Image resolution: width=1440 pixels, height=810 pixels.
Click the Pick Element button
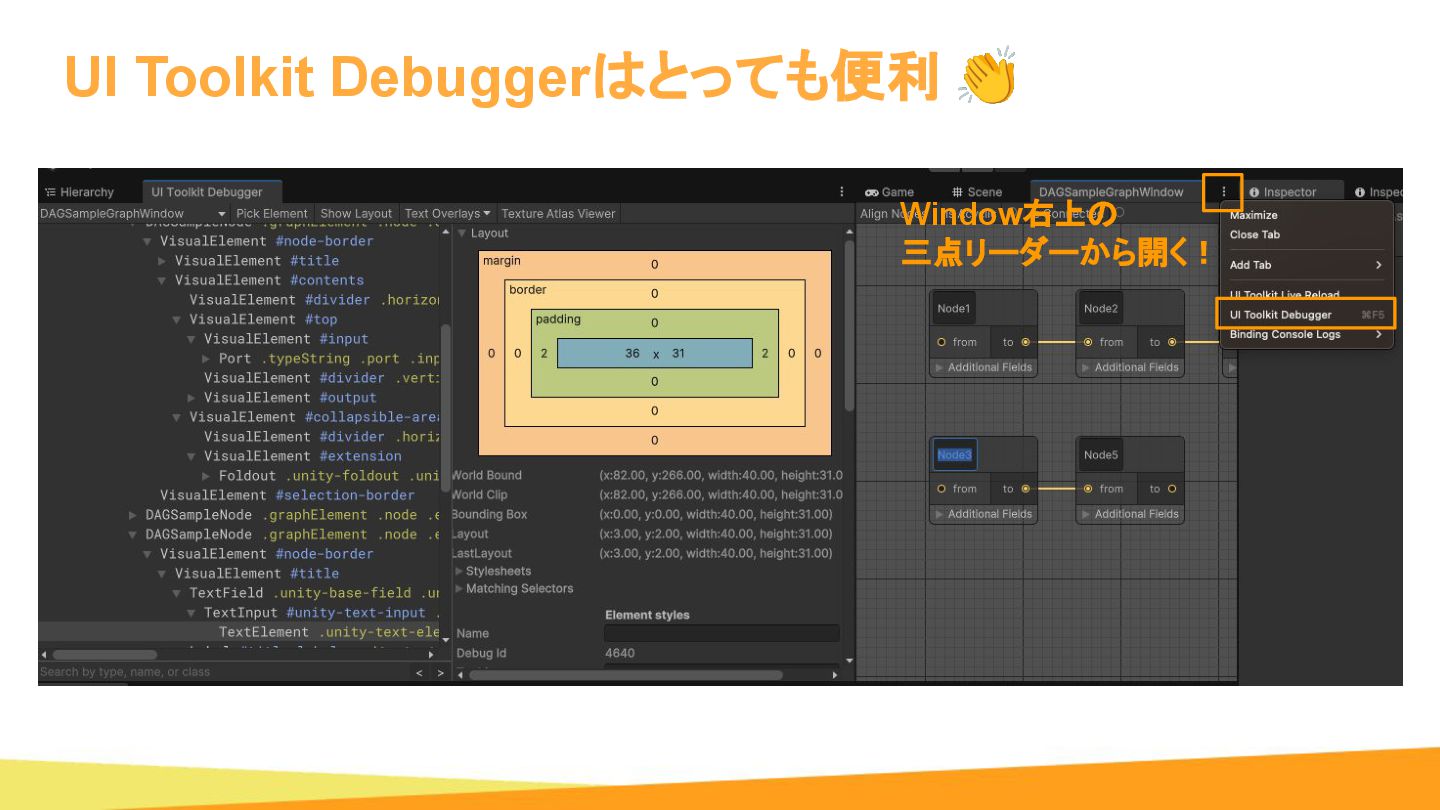tap(272, 213)
